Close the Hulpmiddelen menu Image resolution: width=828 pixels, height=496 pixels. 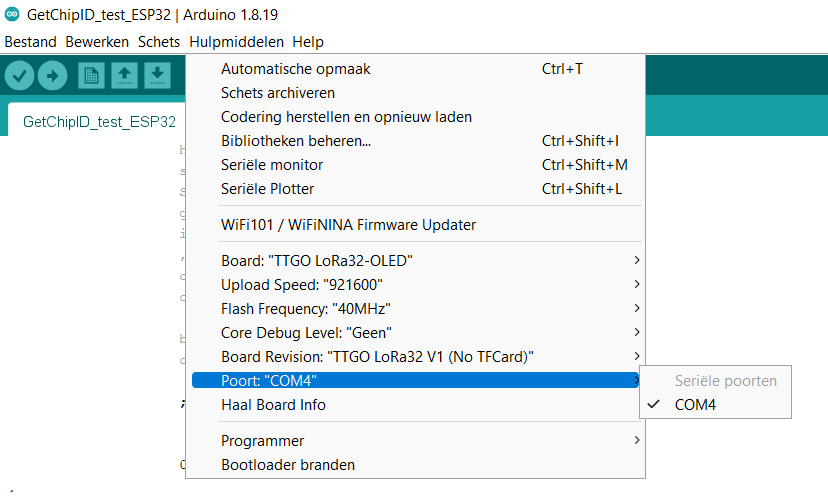pyautogui.click(x=237, y=42)
